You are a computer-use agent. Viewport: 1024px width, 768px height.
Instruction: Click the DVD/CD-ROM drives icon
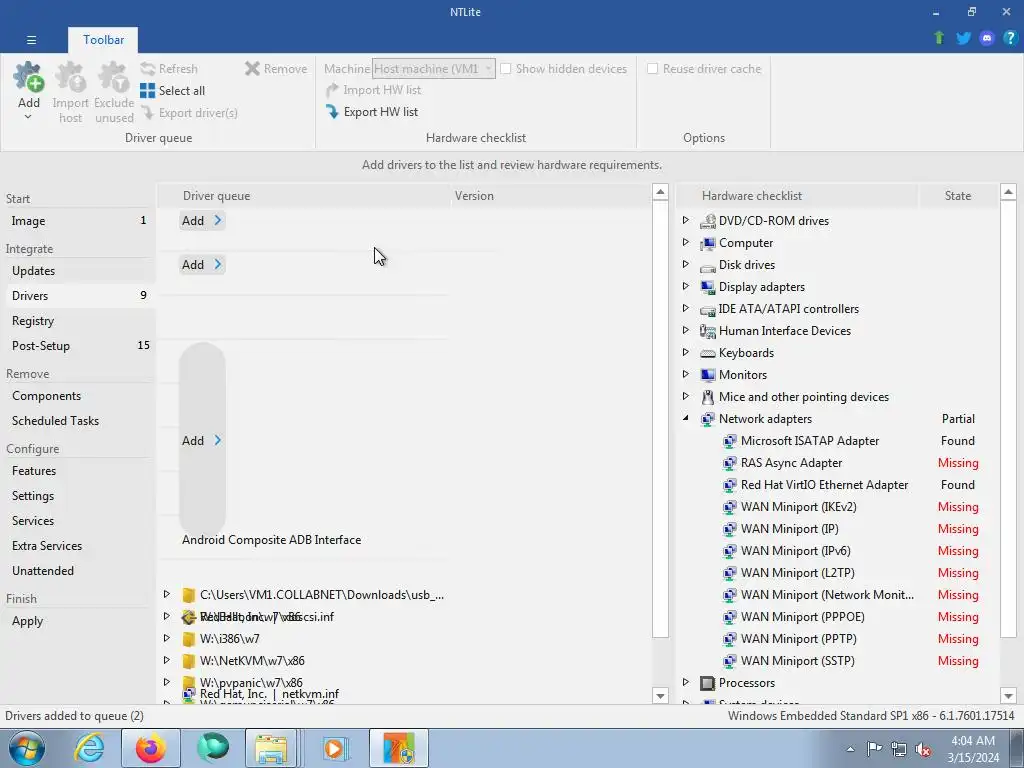[x=707, y=221]
